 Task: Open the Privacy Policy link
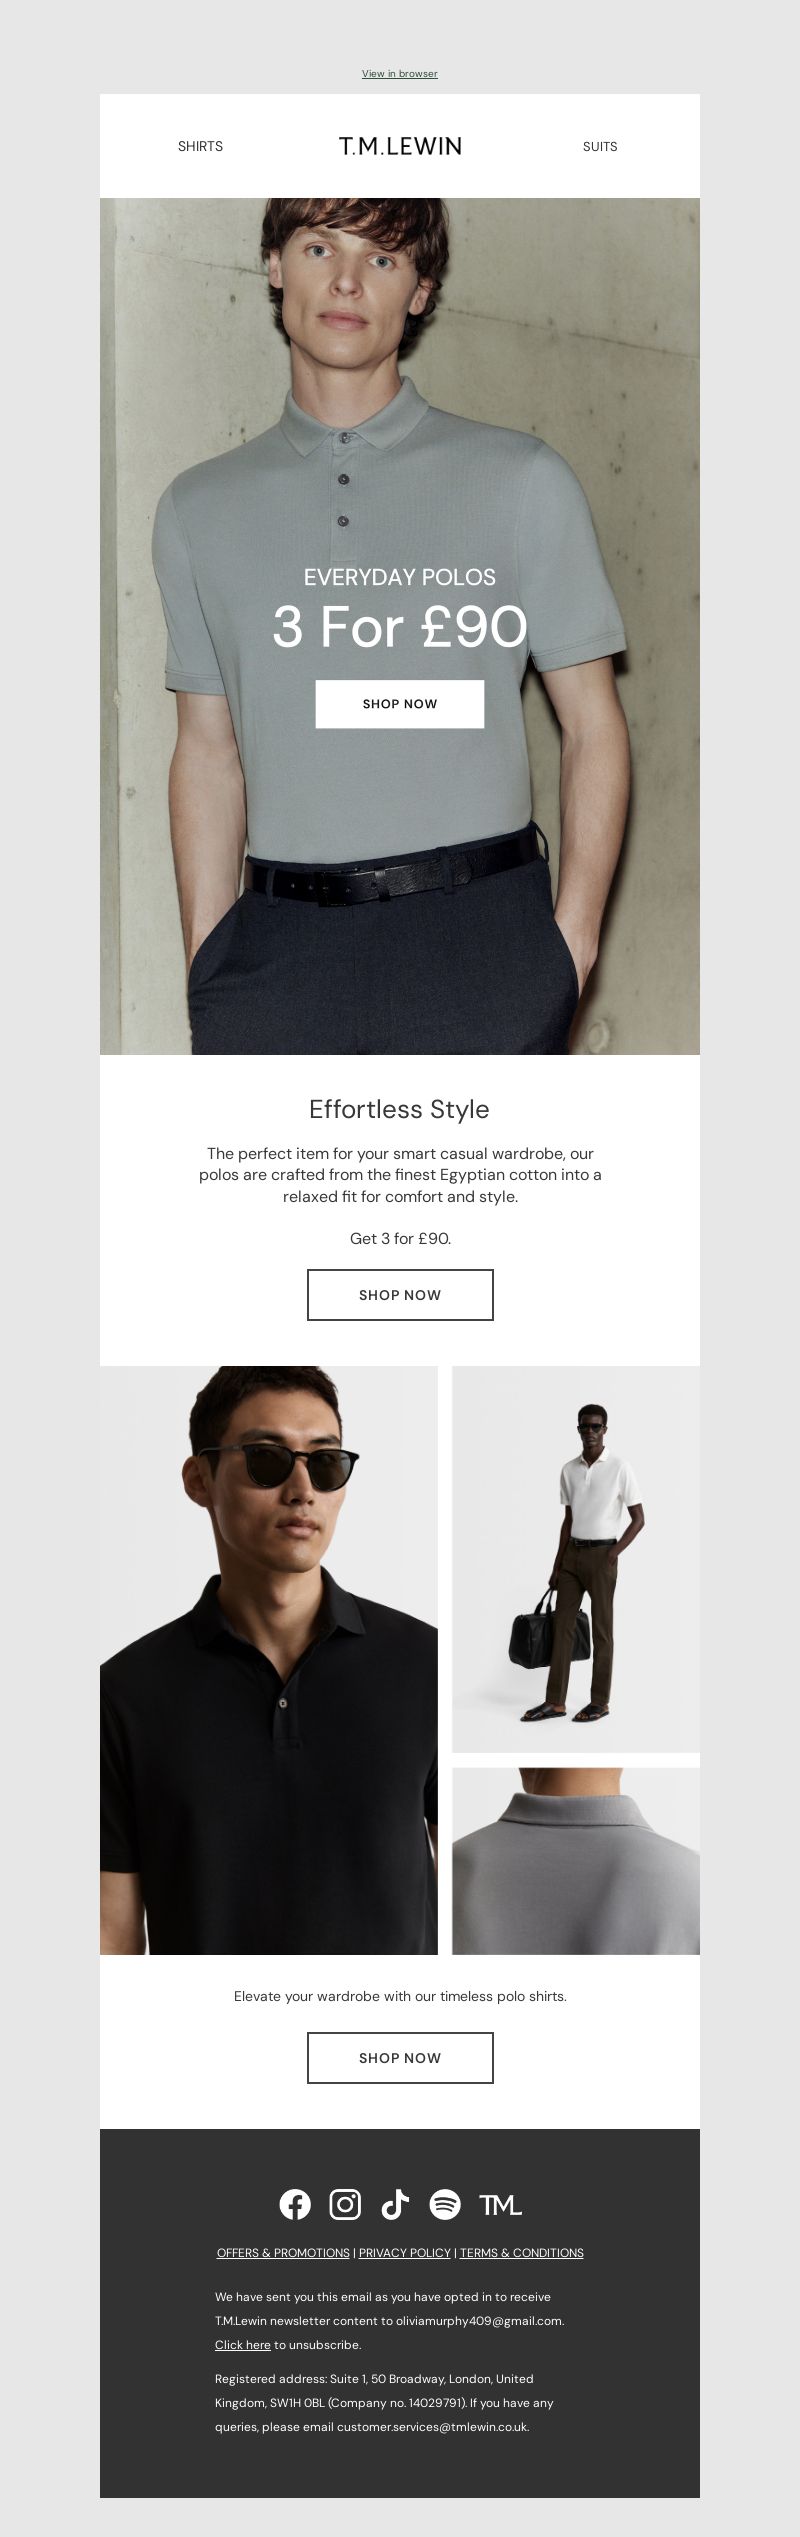pyautogui.click(x=405, y=2253)
